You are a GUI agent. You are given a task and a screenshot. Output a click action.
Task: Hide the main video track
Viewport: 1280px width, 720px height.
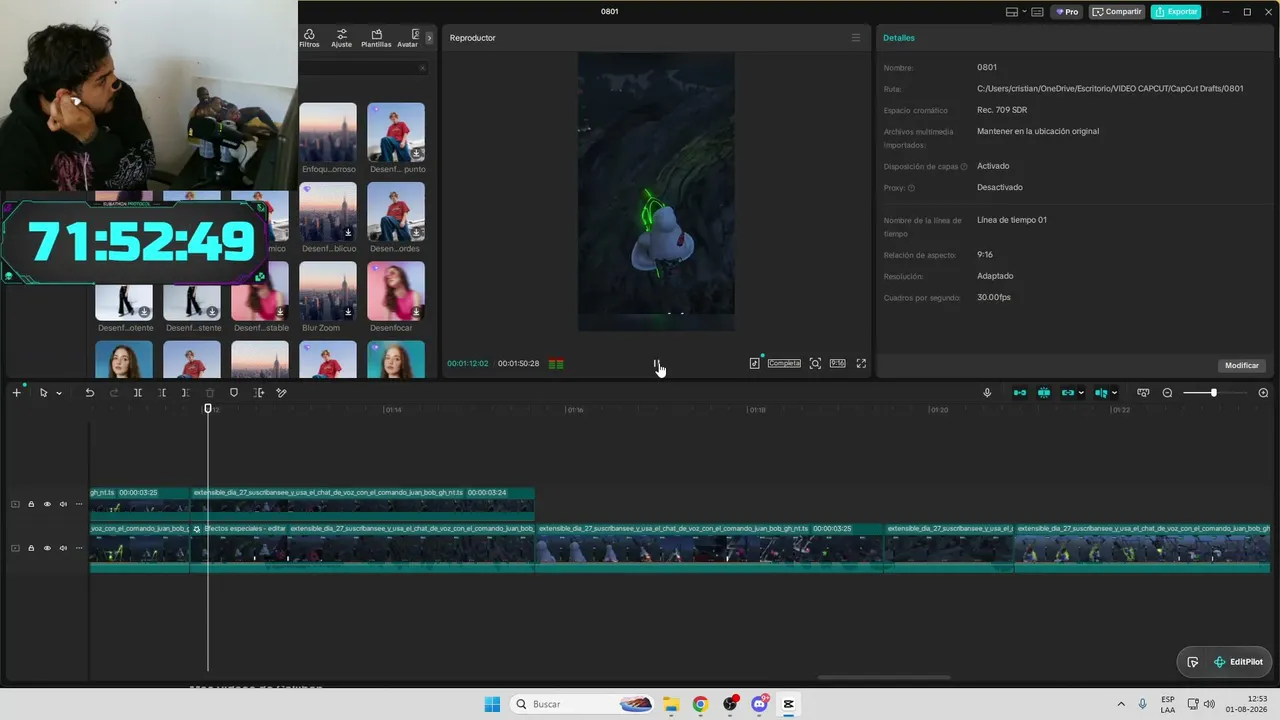[x=47, y=548]
